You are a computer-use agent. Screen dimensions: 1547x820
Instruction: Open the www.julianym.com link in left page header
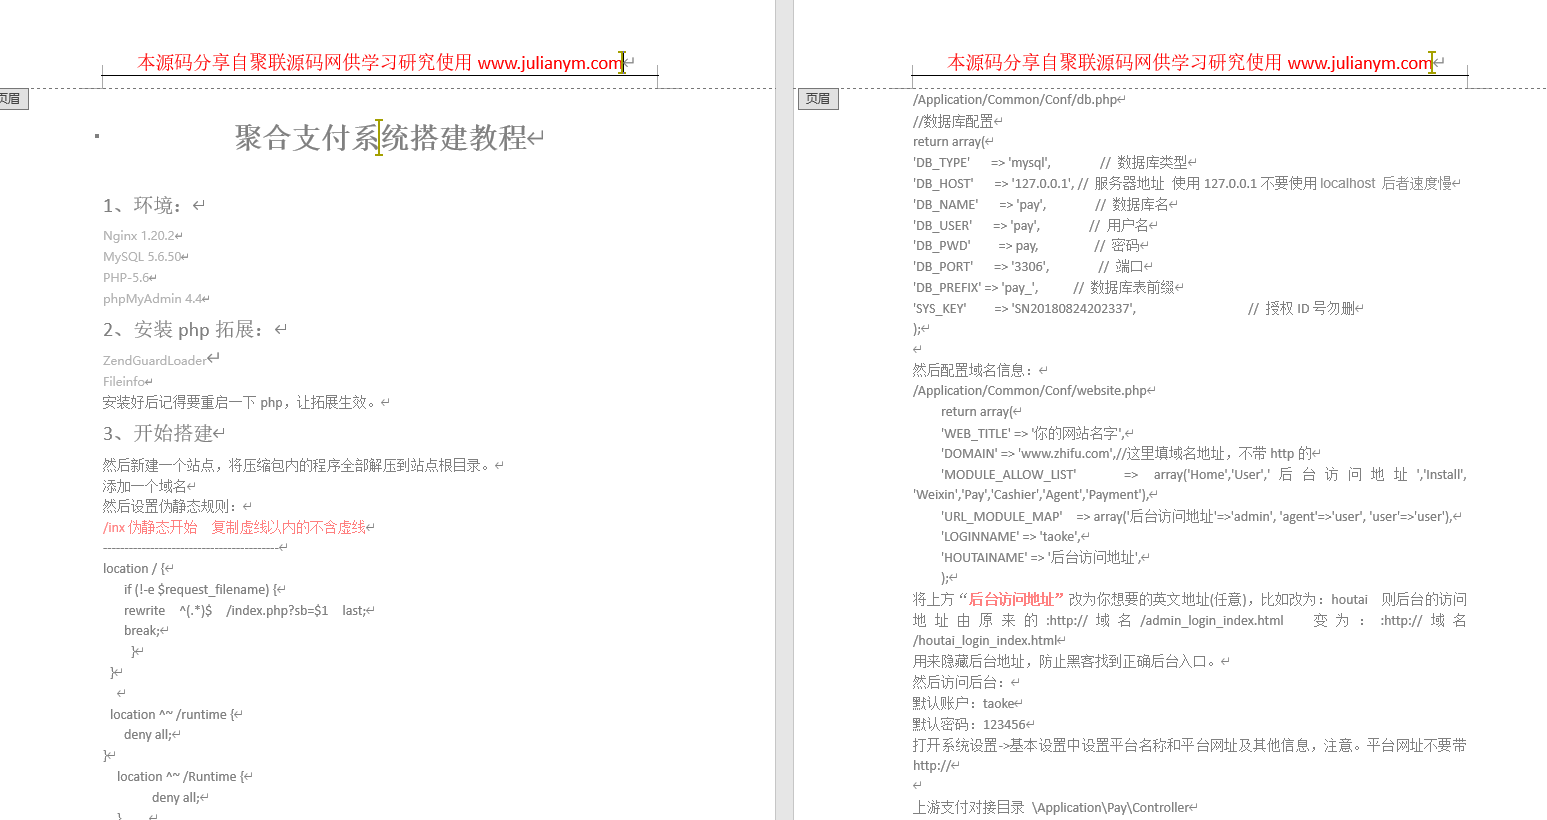550,63
